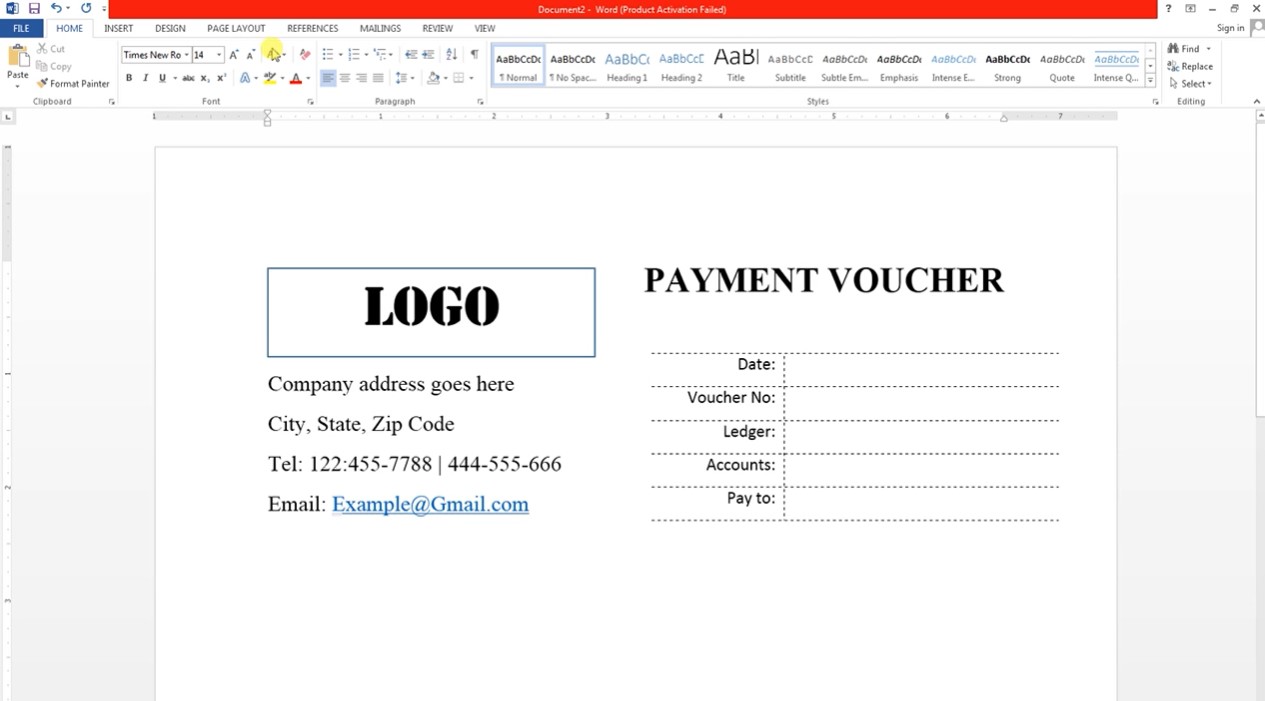
Task: Open the font size dropdown
Action: tap(219, 53)
